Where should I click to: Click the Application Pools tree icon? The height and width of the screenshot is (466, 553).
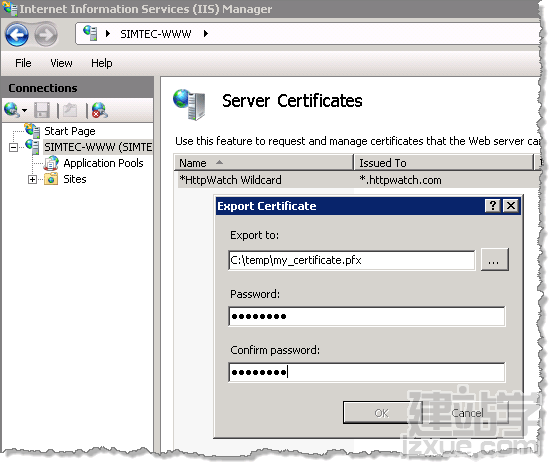pos(51,163)
